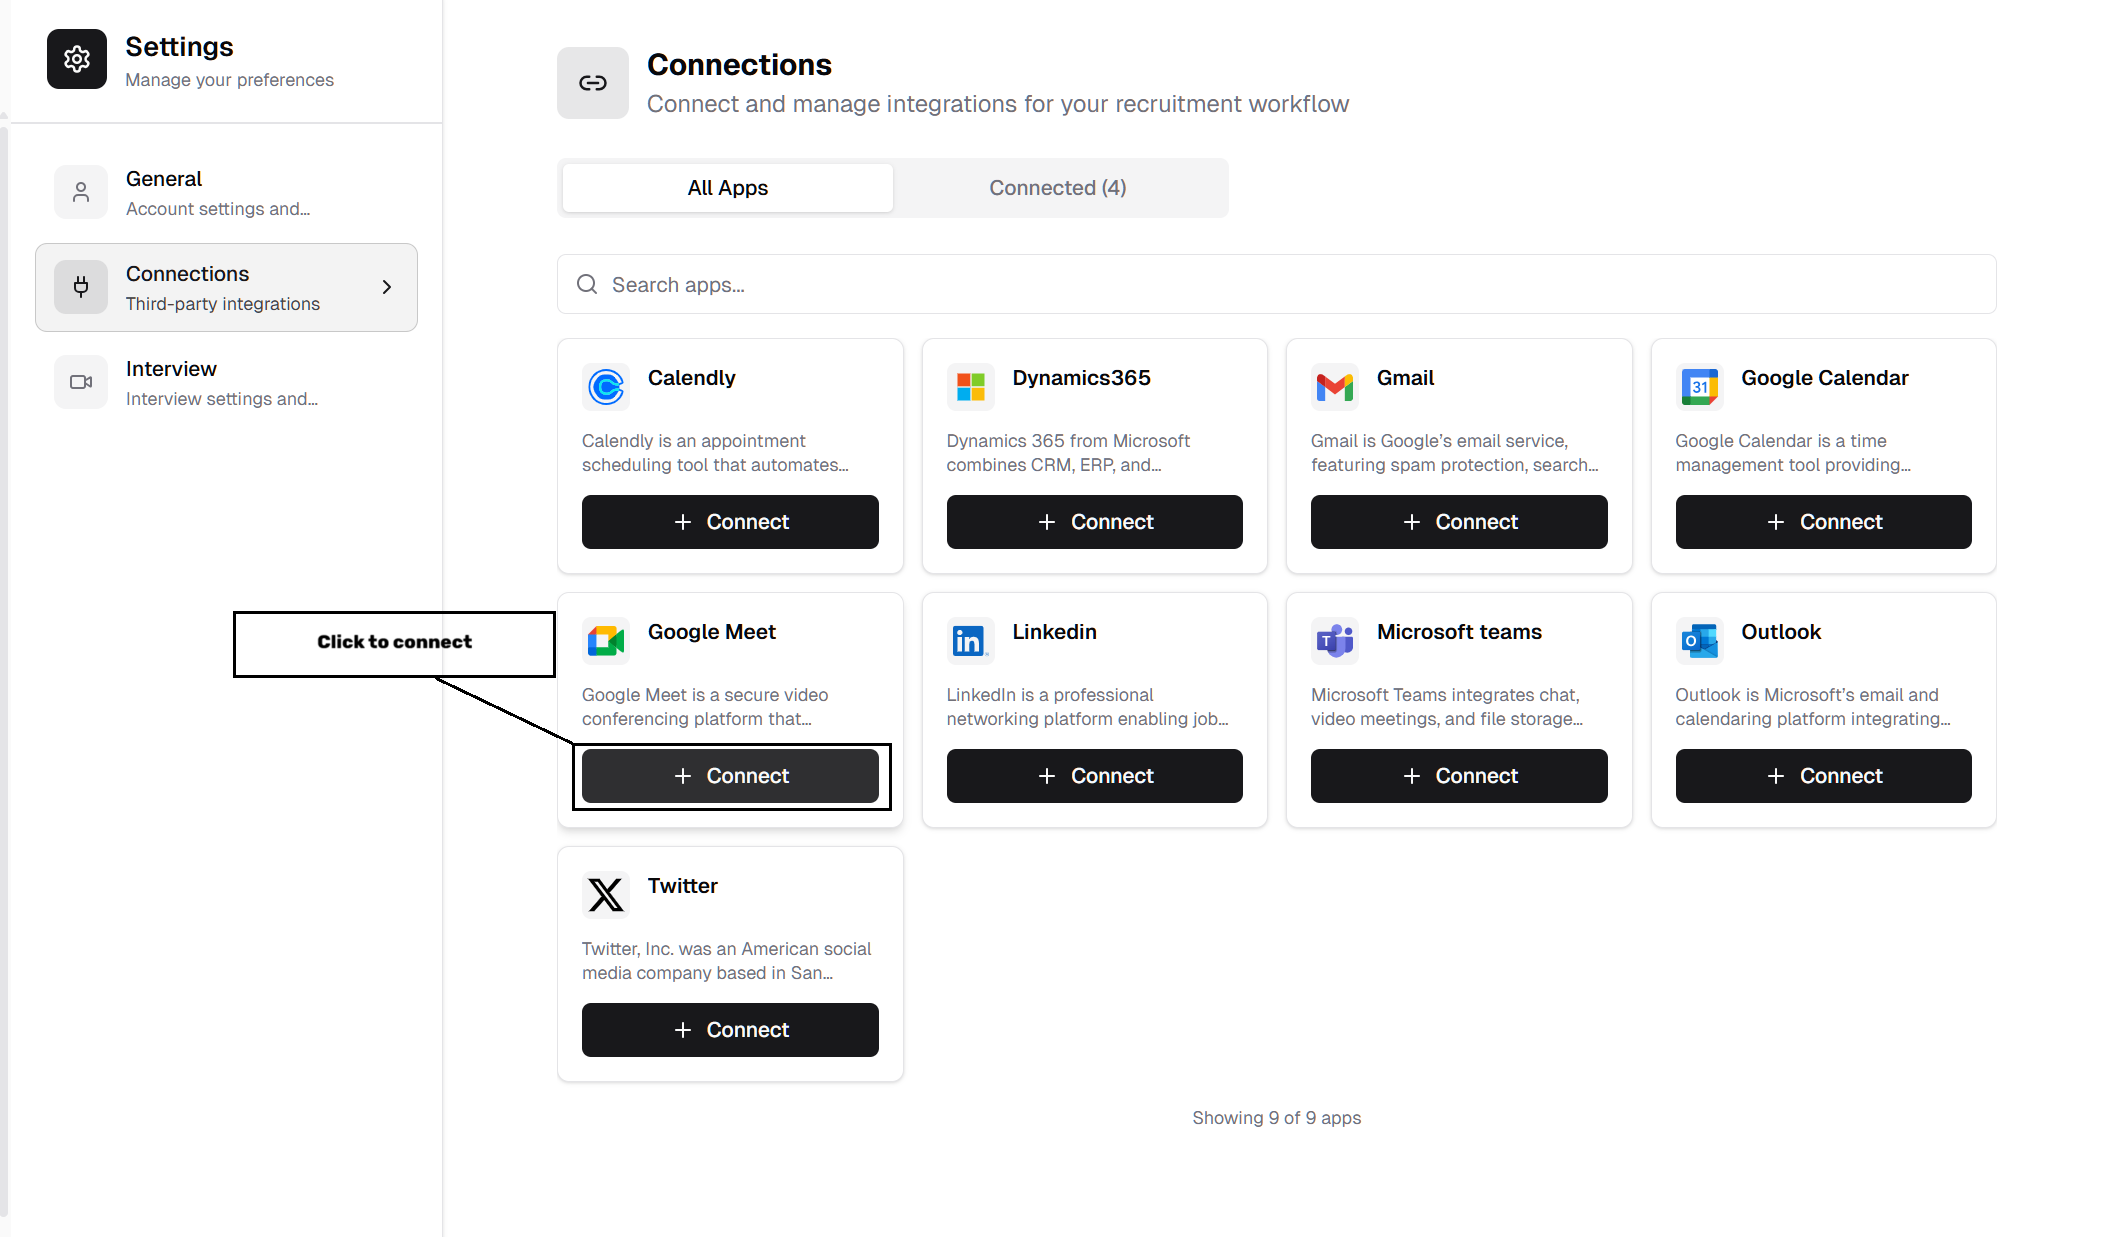Click the Google Calendar icon
Screen dimensions: 2104x1237
pyautogui.click(x=1700, y=387)
